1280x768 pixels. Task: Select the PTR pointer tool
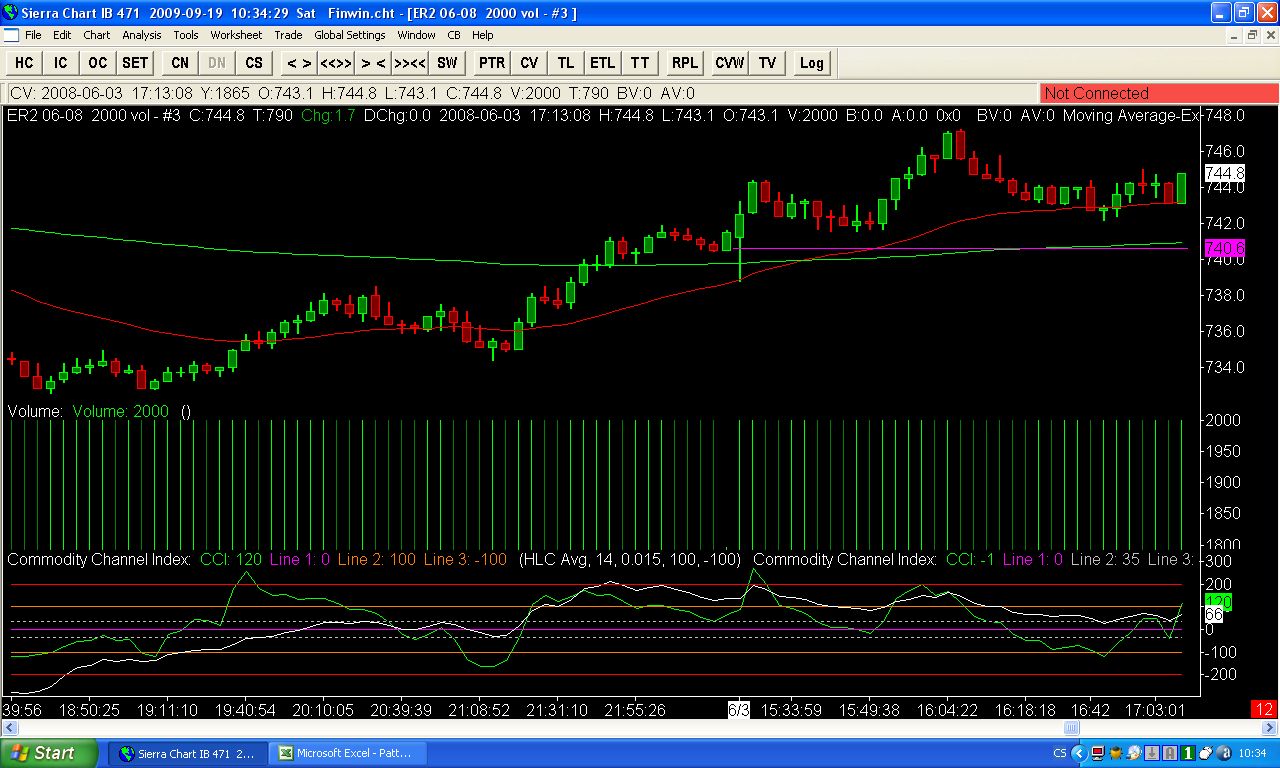(x=492, y=63)
